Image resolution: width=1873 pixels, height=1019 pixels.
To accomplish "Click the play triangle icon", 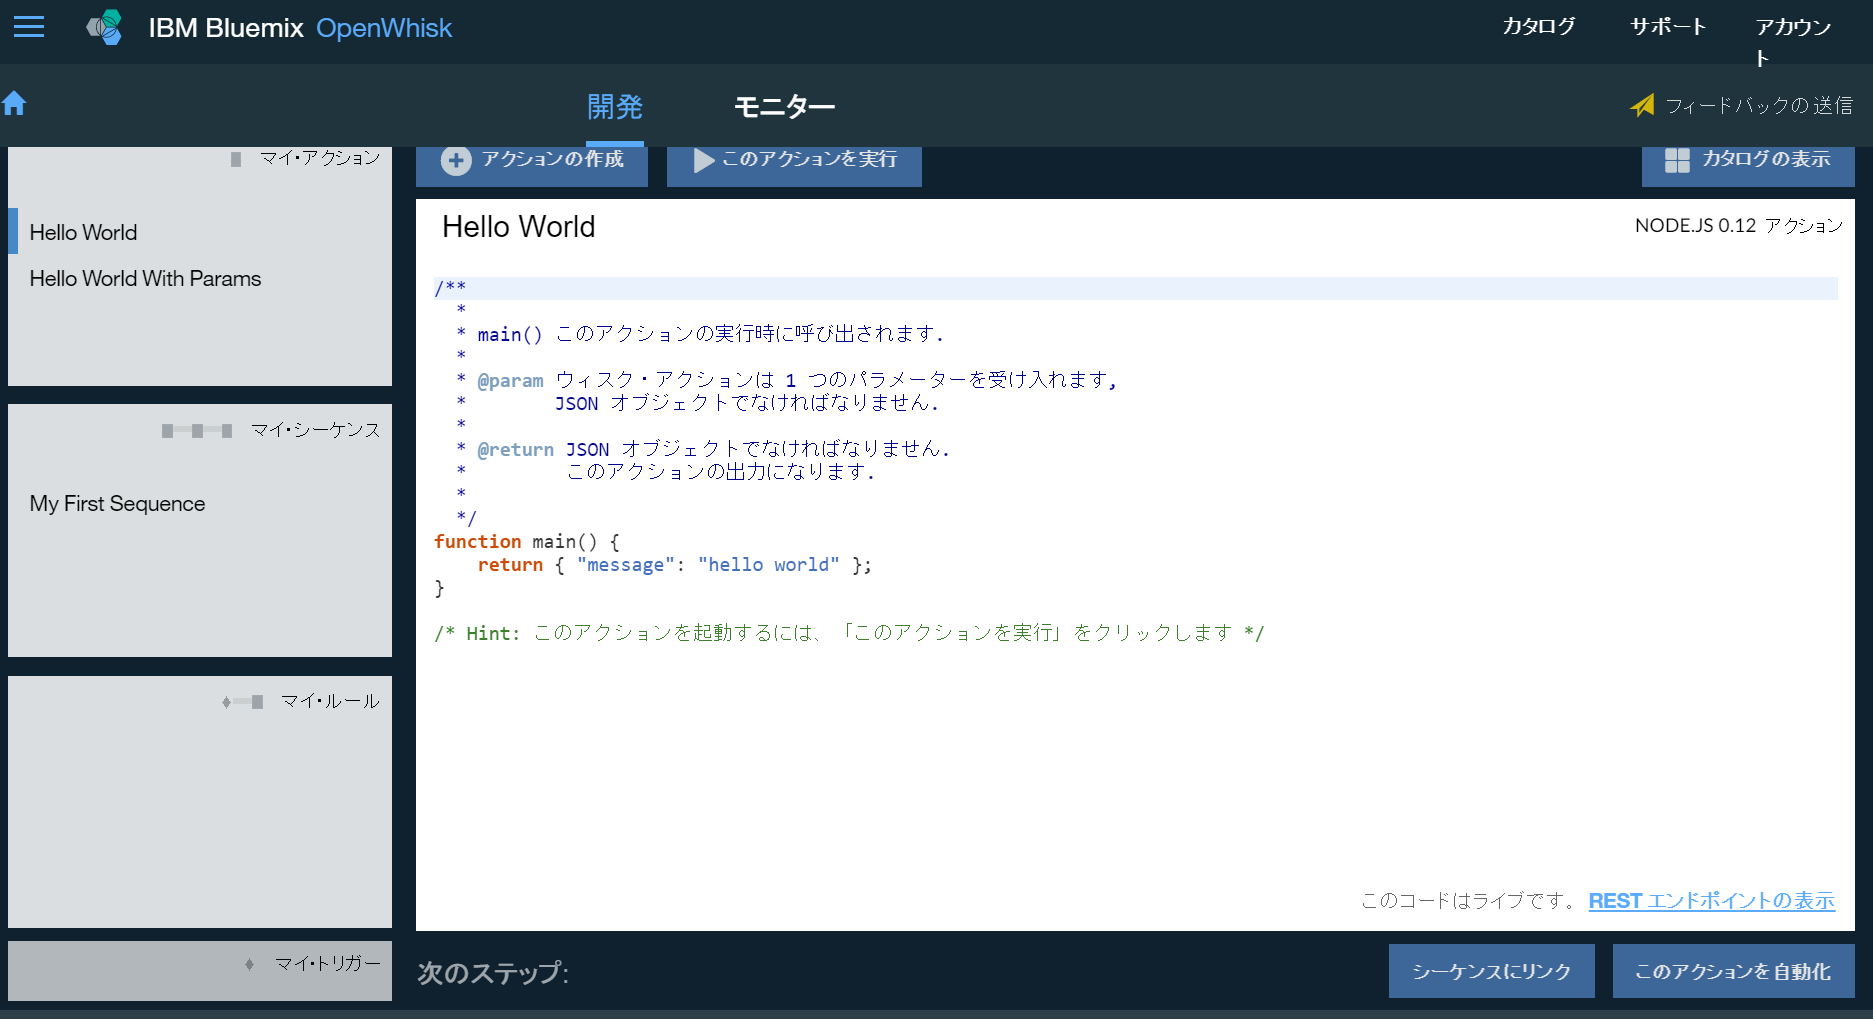I will coord(704,160).
